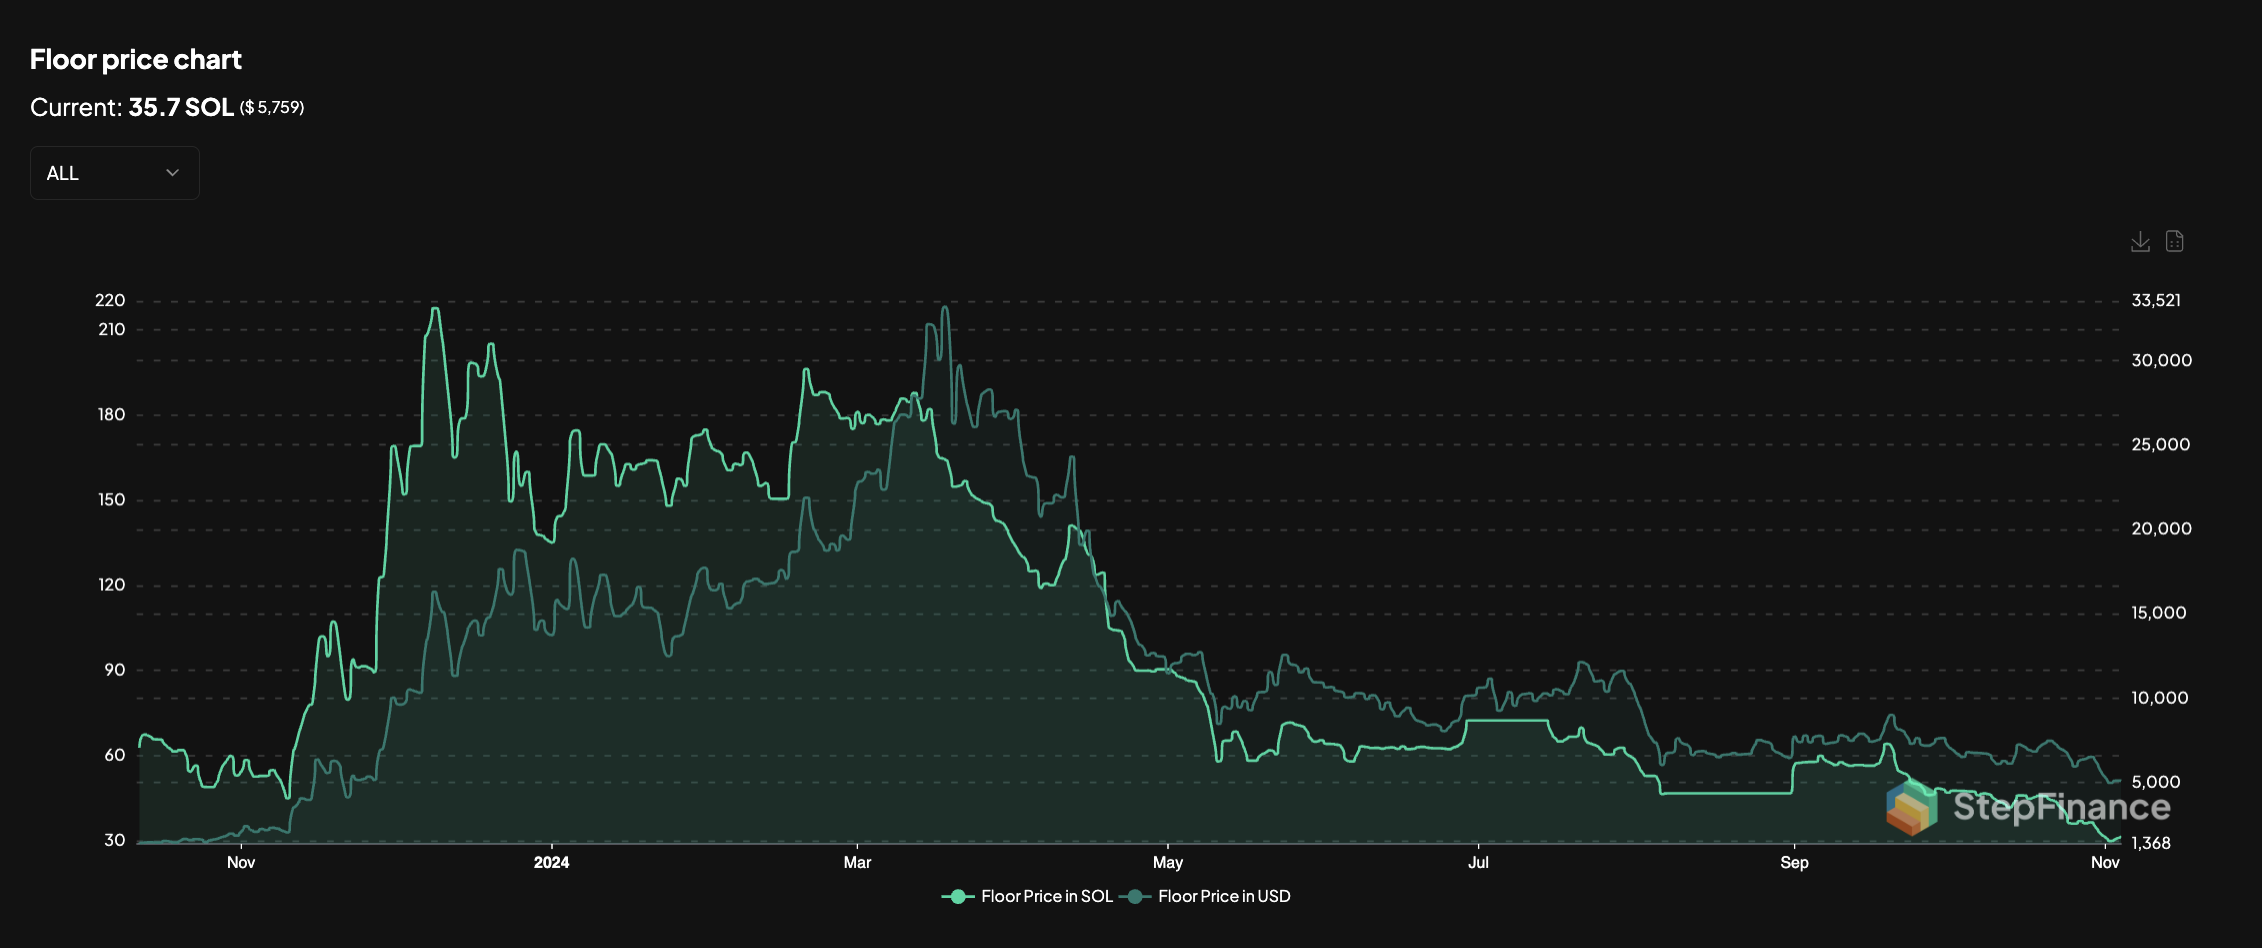The width and height of the screenshot is (2262, 948).
Task: Click the Mar label on the time axis
Action: (x=857, y=862)
